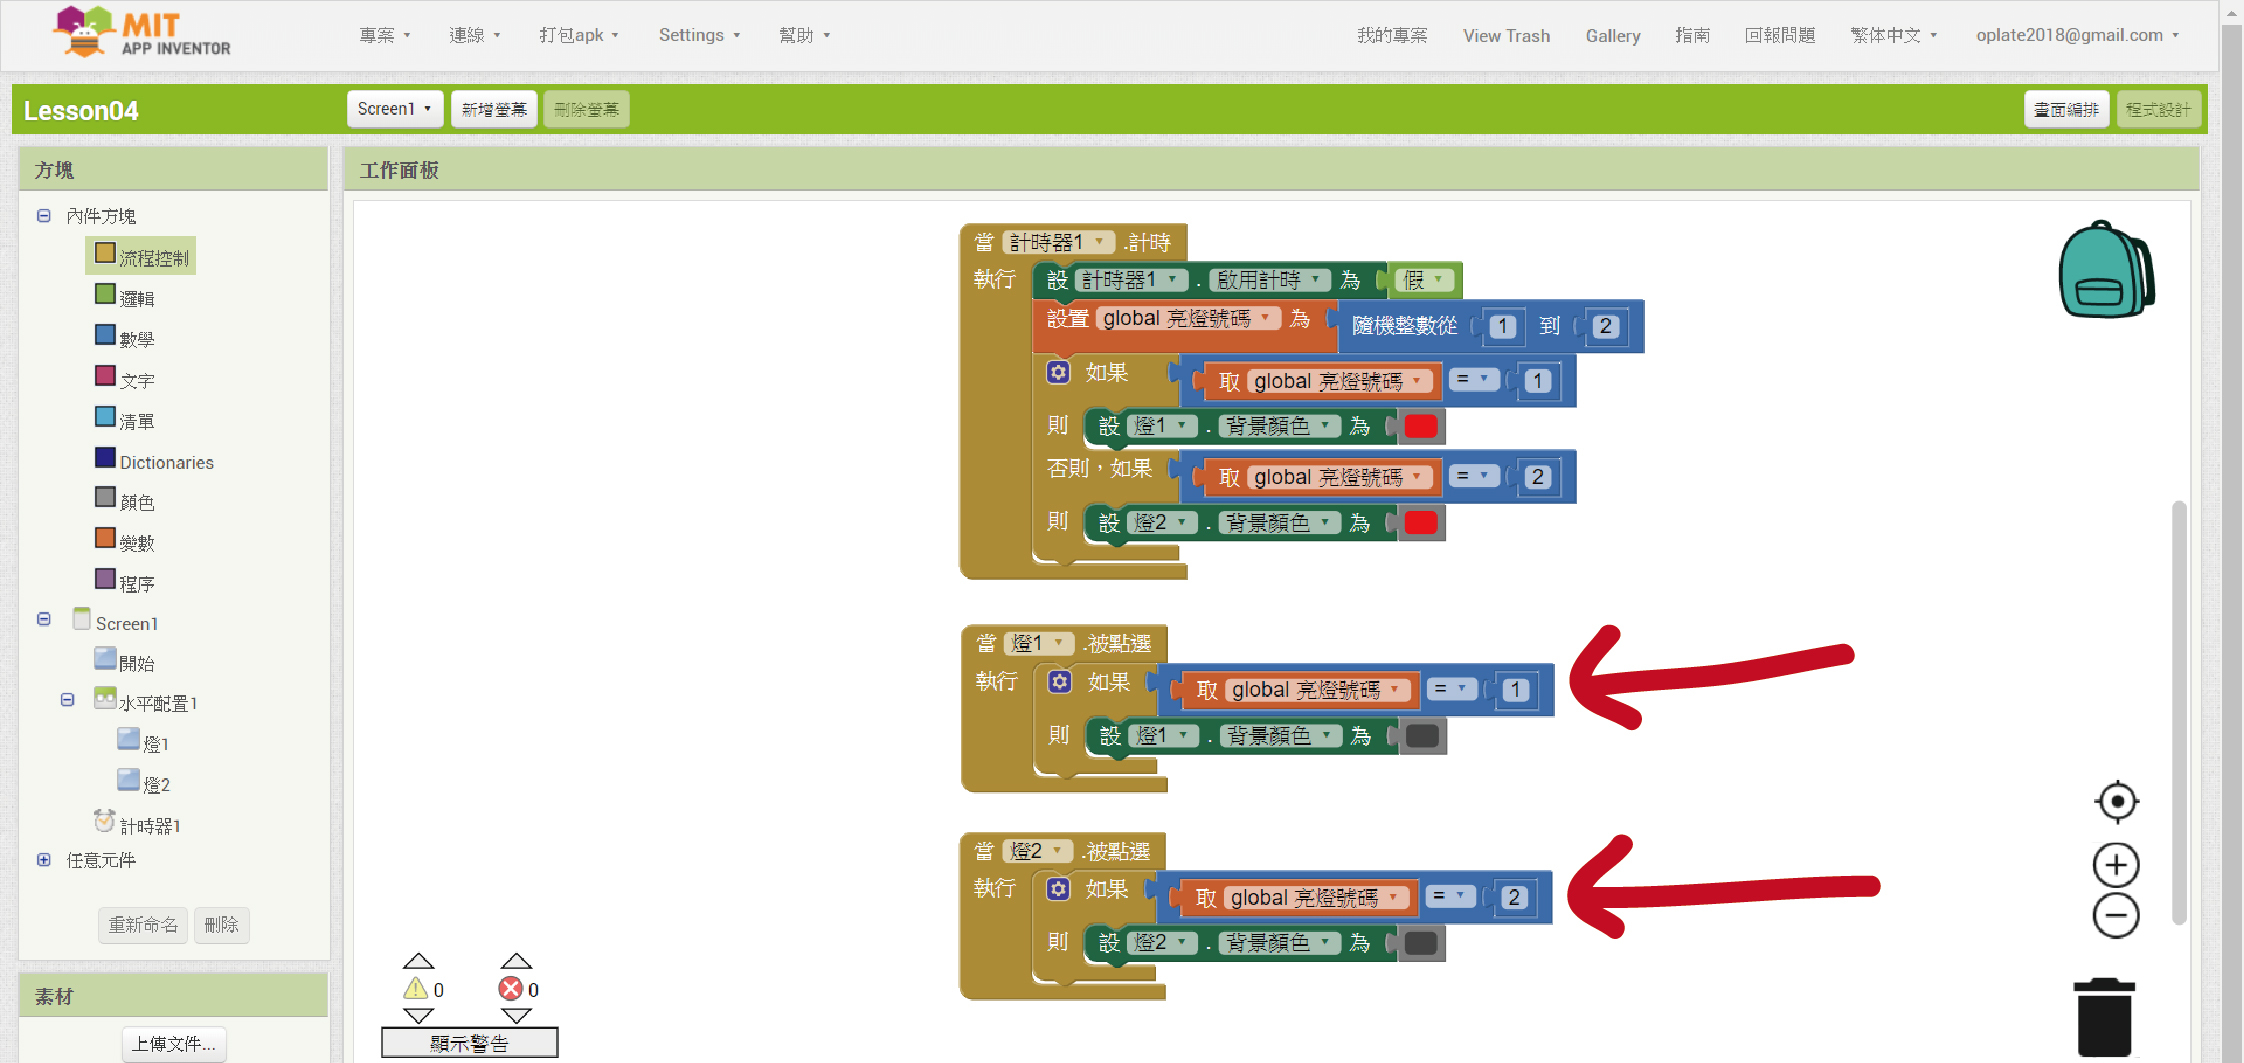Click the center workspace target icon
The height and width of the screenshot is (1063, 2244).
2116,801
